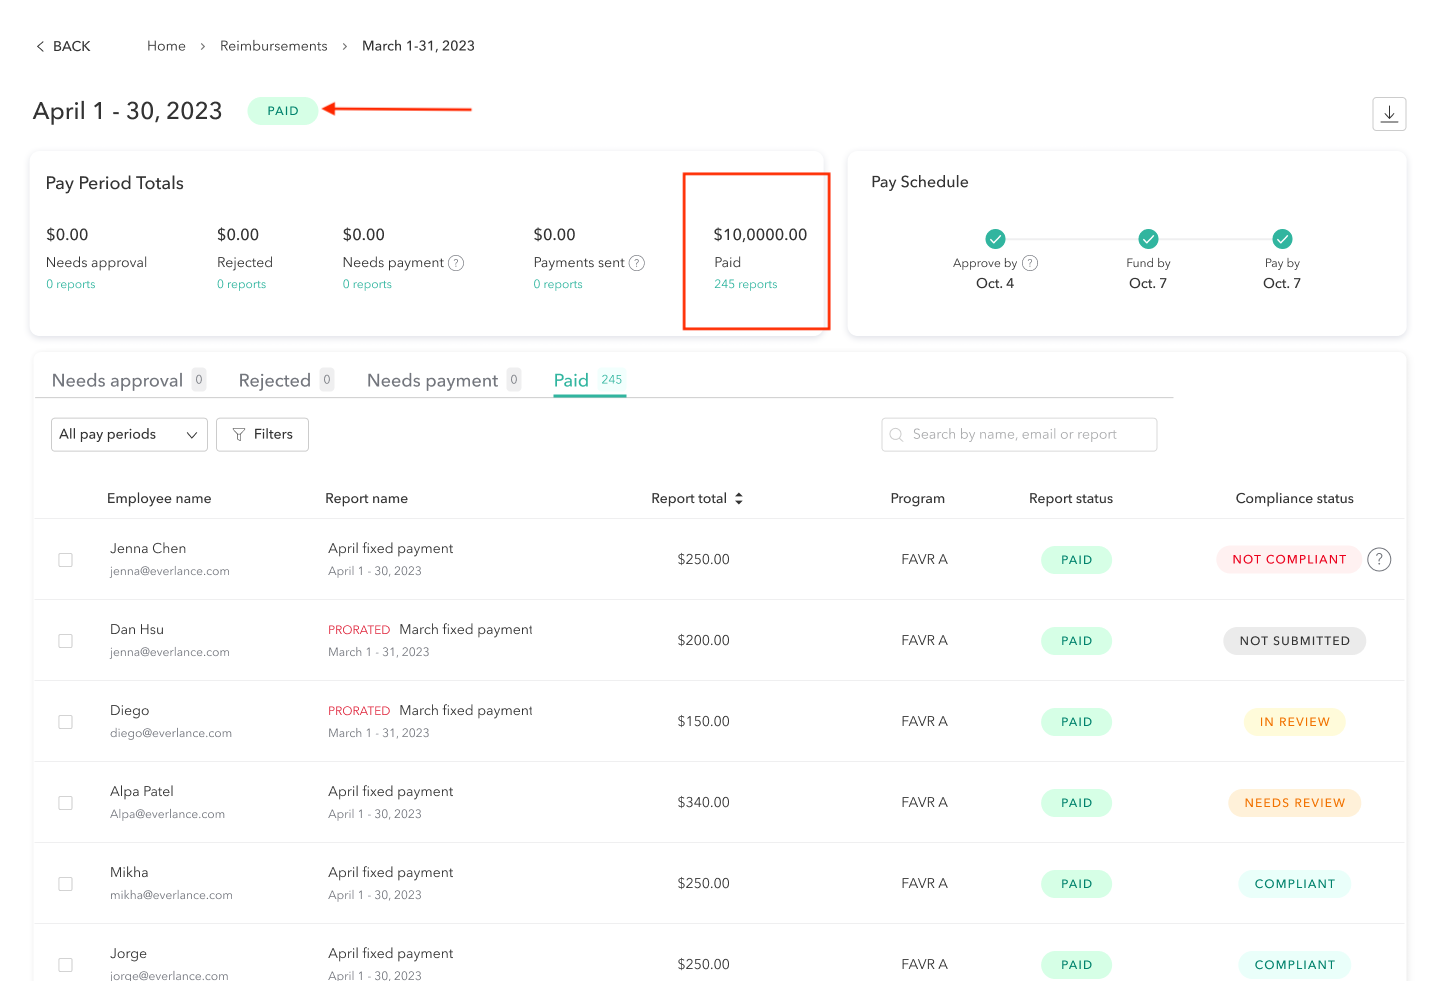Click help icon next to Approve by
This screenshot has height=981, width=1440.
click(x=1030, y=263)
